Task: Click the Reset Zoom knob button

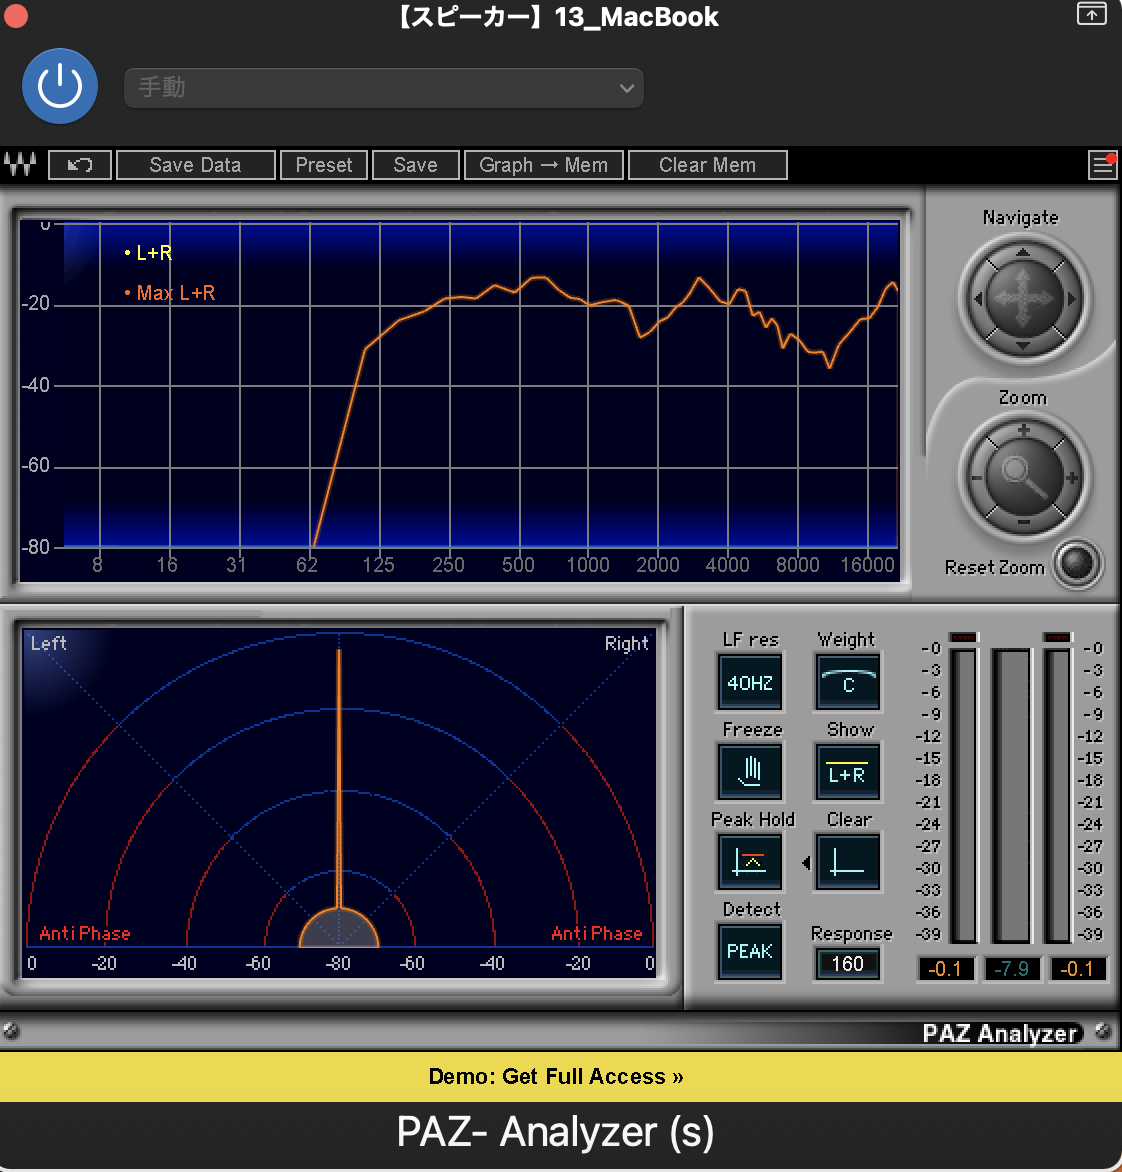Action: pos(1076,564)
